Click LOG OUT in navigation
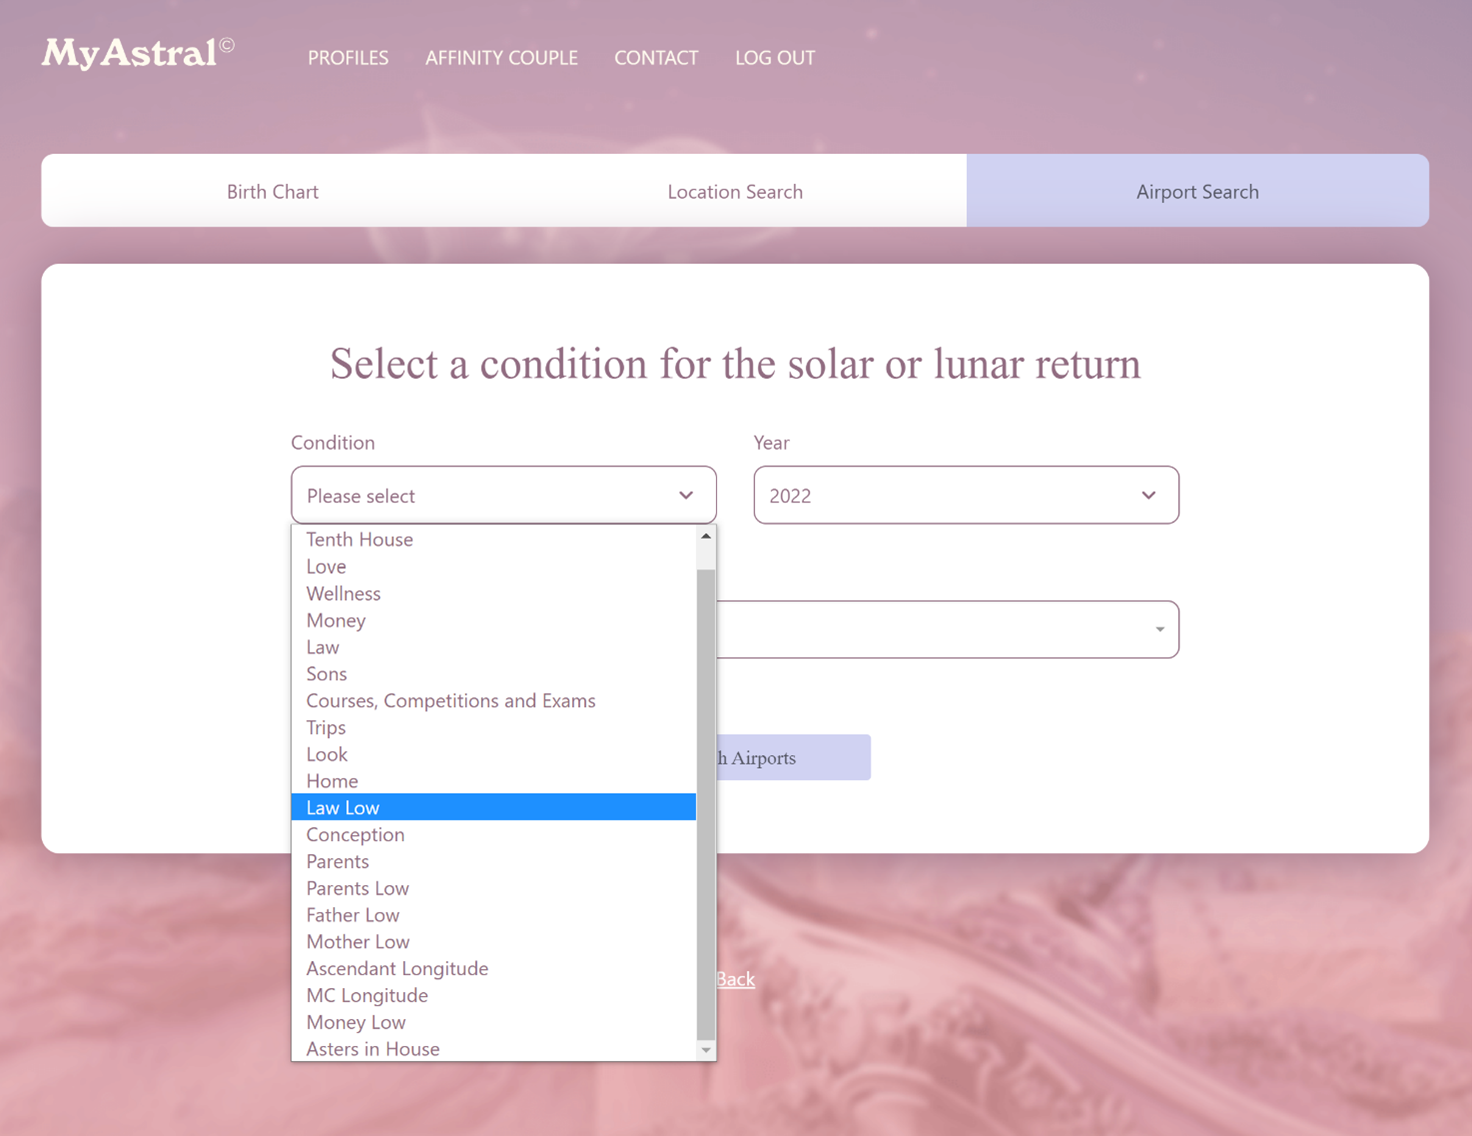The height and width of the screenshot is (1136, 1472). pyautogui.click(x=775, y=58)
